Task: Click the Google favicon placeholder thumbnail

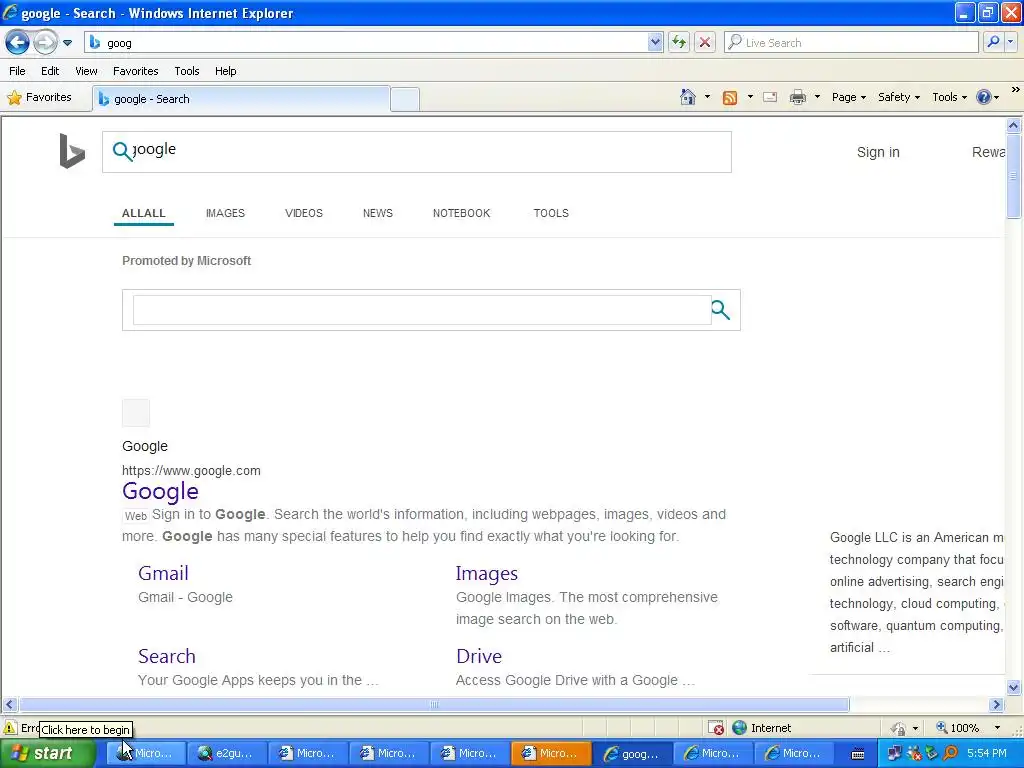Action: pos(136,413)
